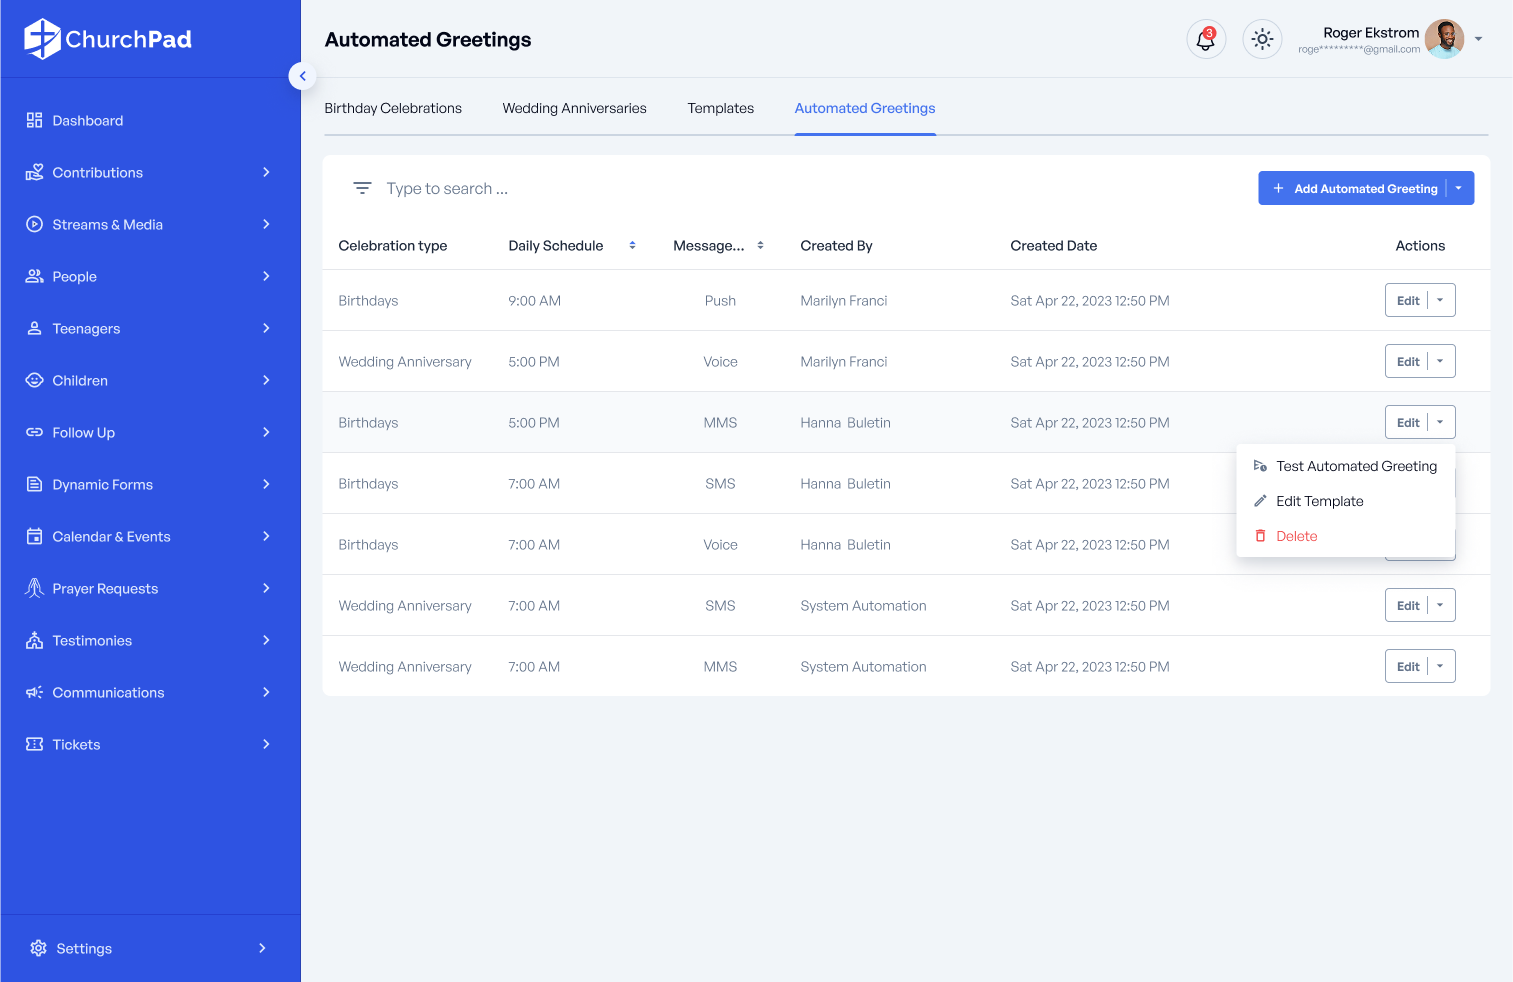Choose Delete from the actions menu

click(1296, 536)
